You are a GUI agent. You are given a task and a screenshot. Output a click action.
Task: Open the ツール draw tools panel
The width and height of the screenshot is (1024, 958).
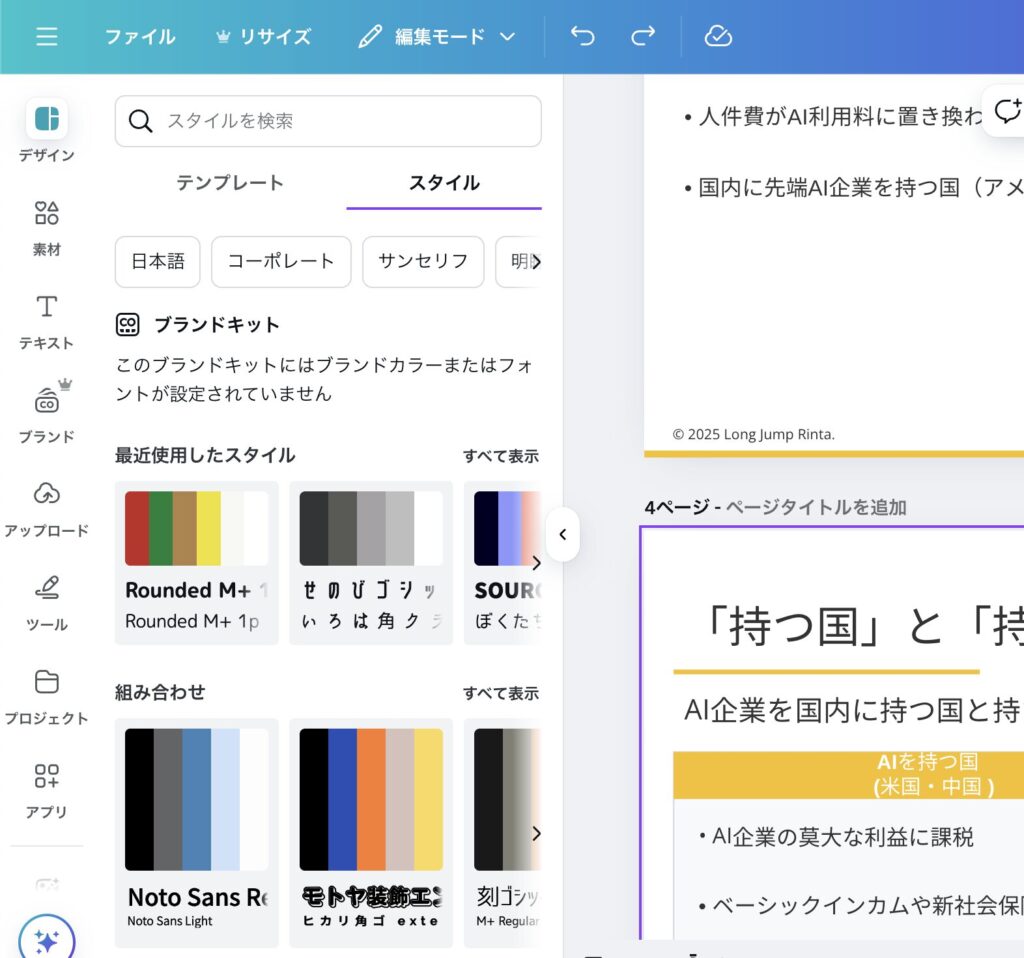tap(47, 602)
